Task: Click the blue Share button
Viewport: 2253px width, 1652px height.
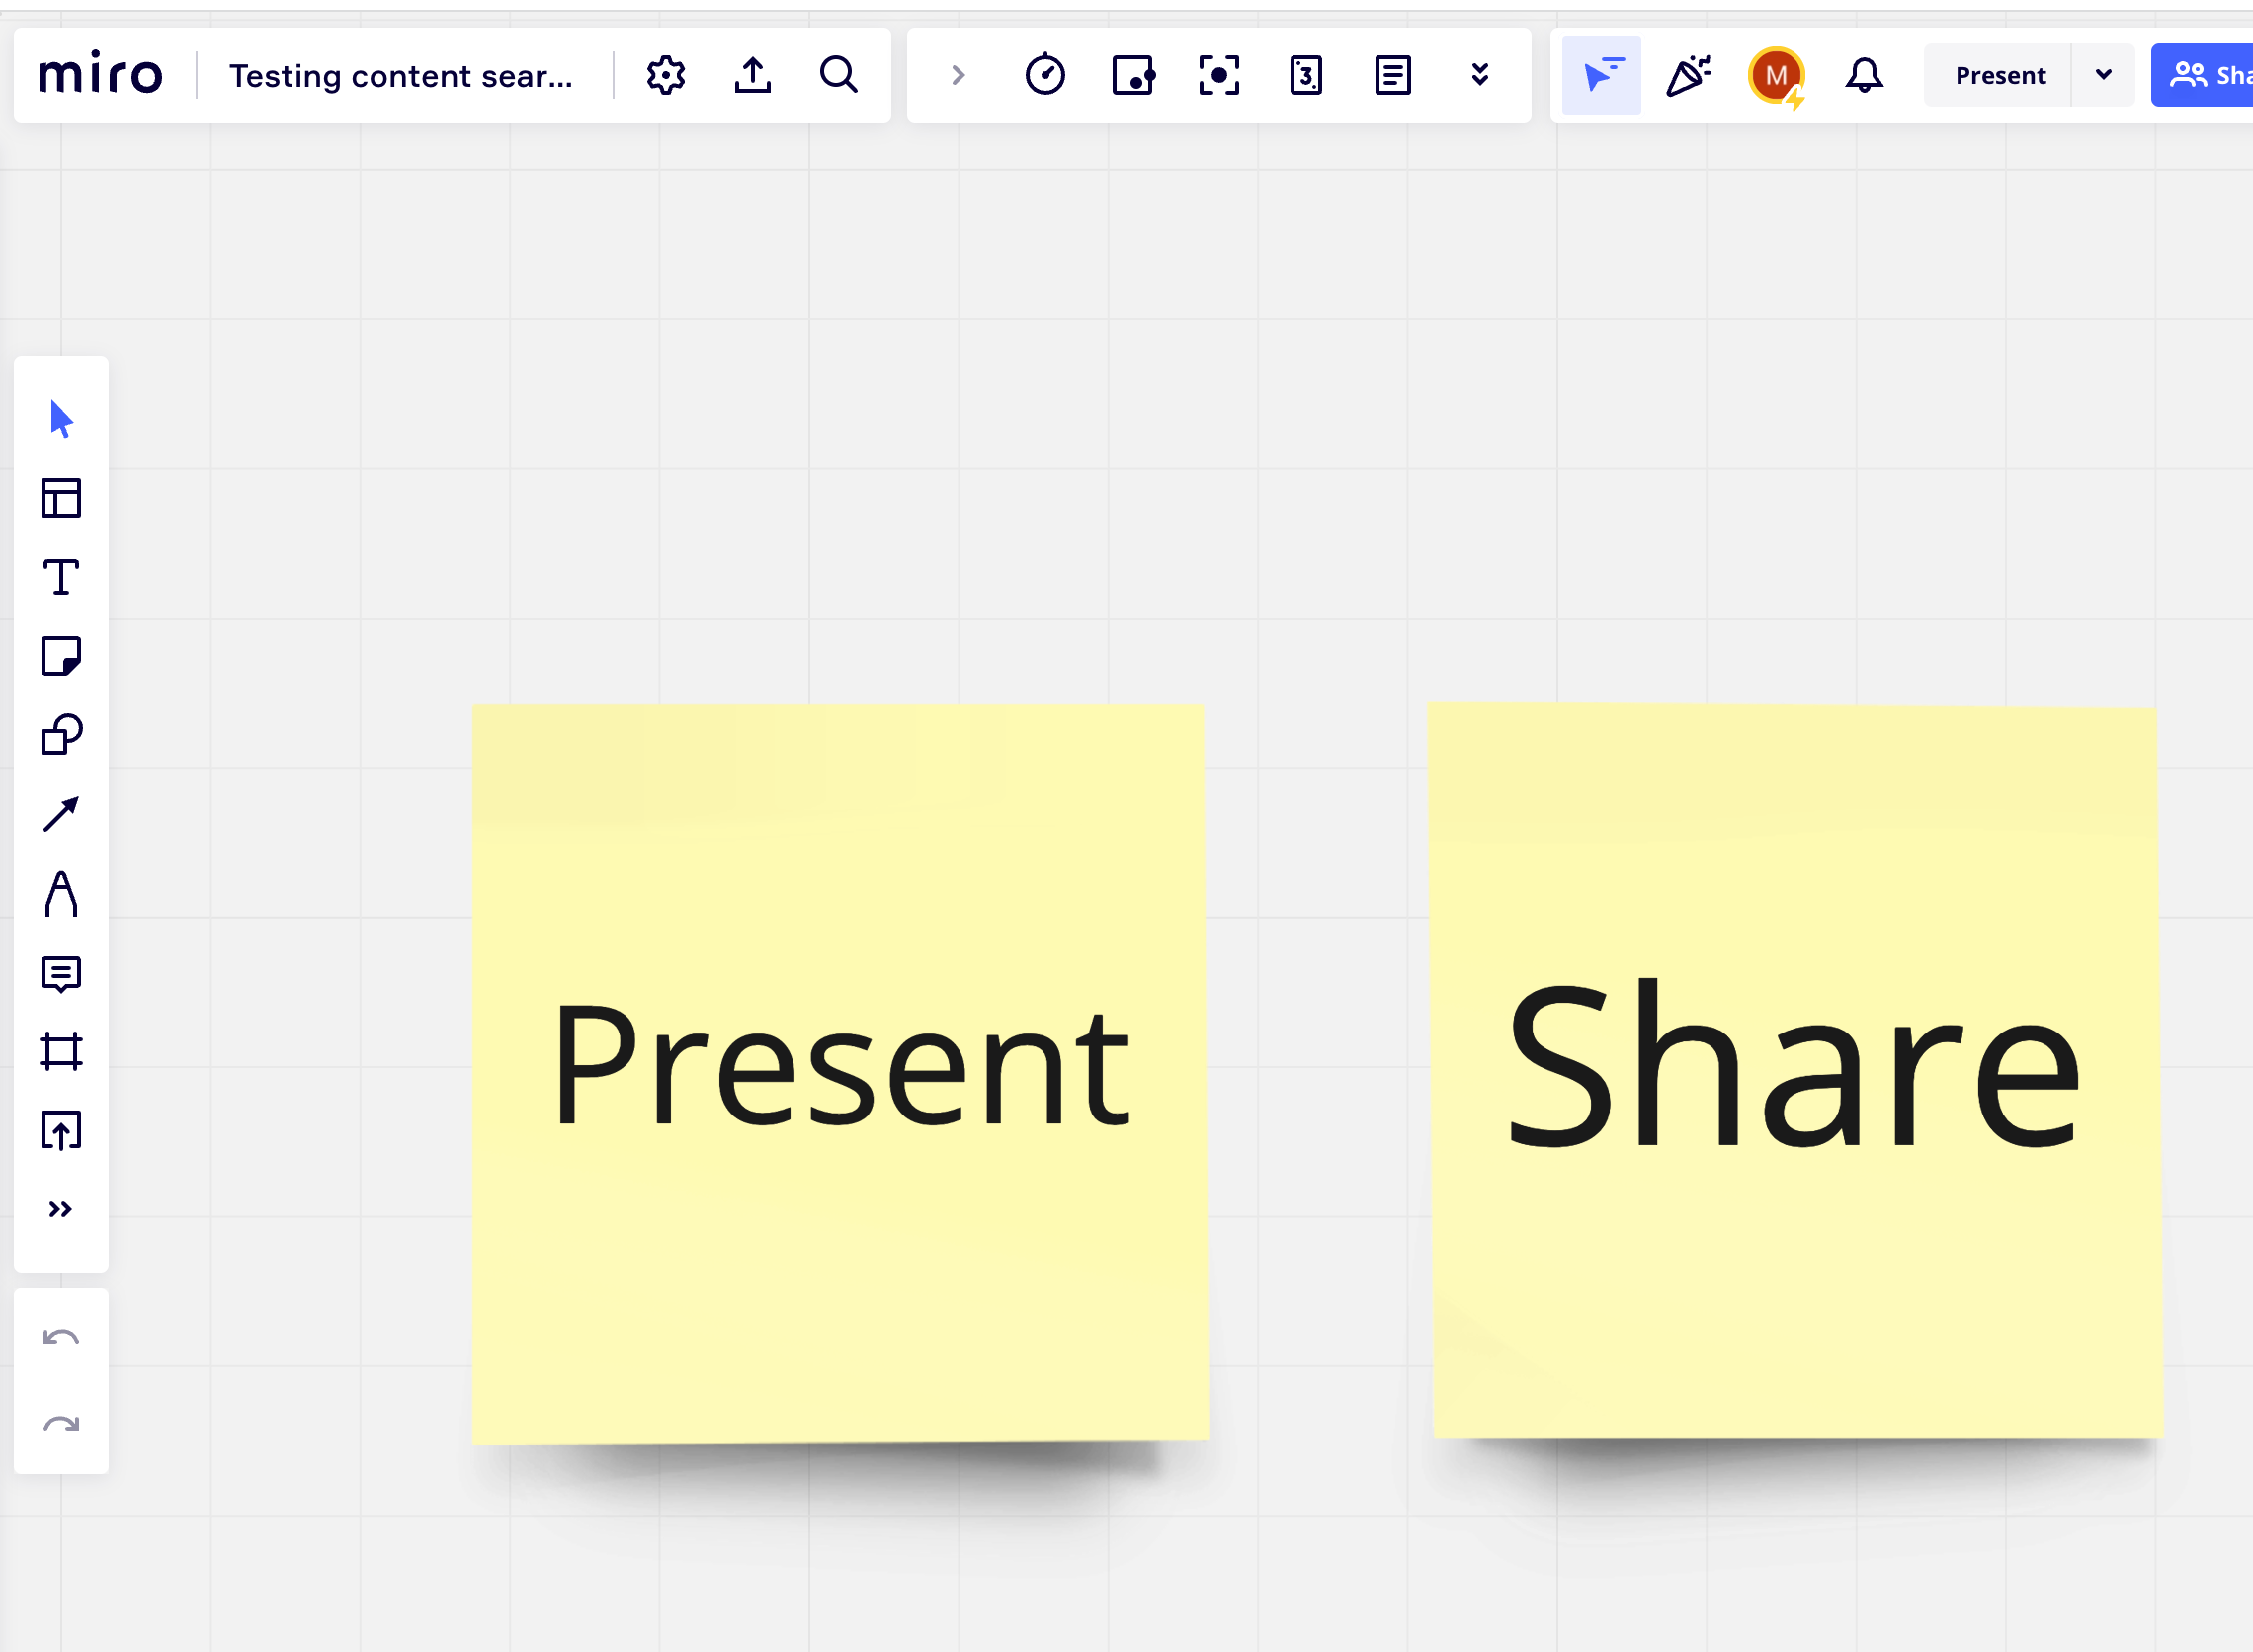Action: tap(2202, 75)
